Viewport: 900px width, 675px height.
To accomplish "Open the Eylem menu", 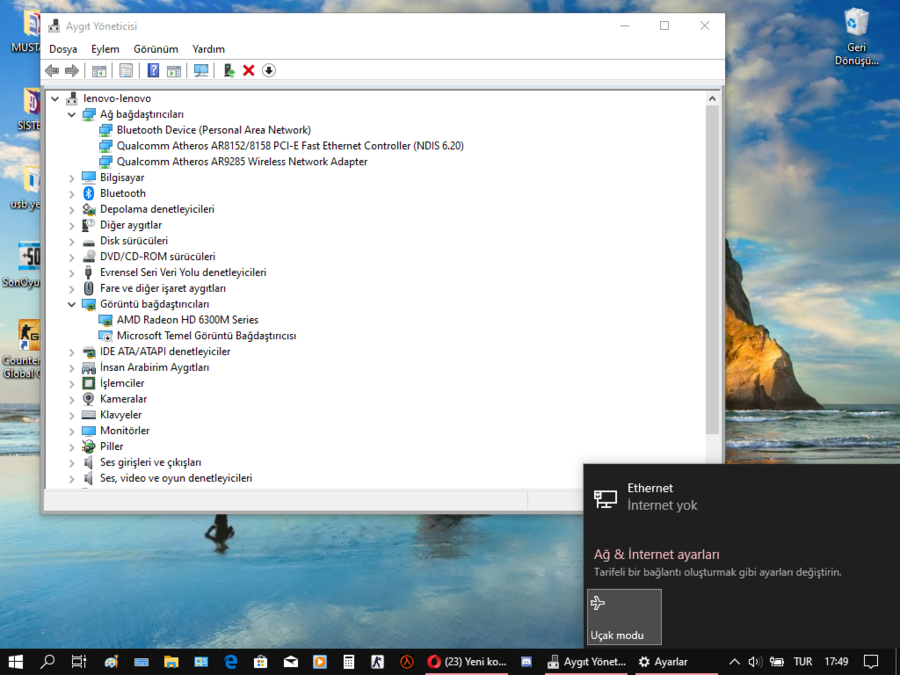I will coord(105,49).
